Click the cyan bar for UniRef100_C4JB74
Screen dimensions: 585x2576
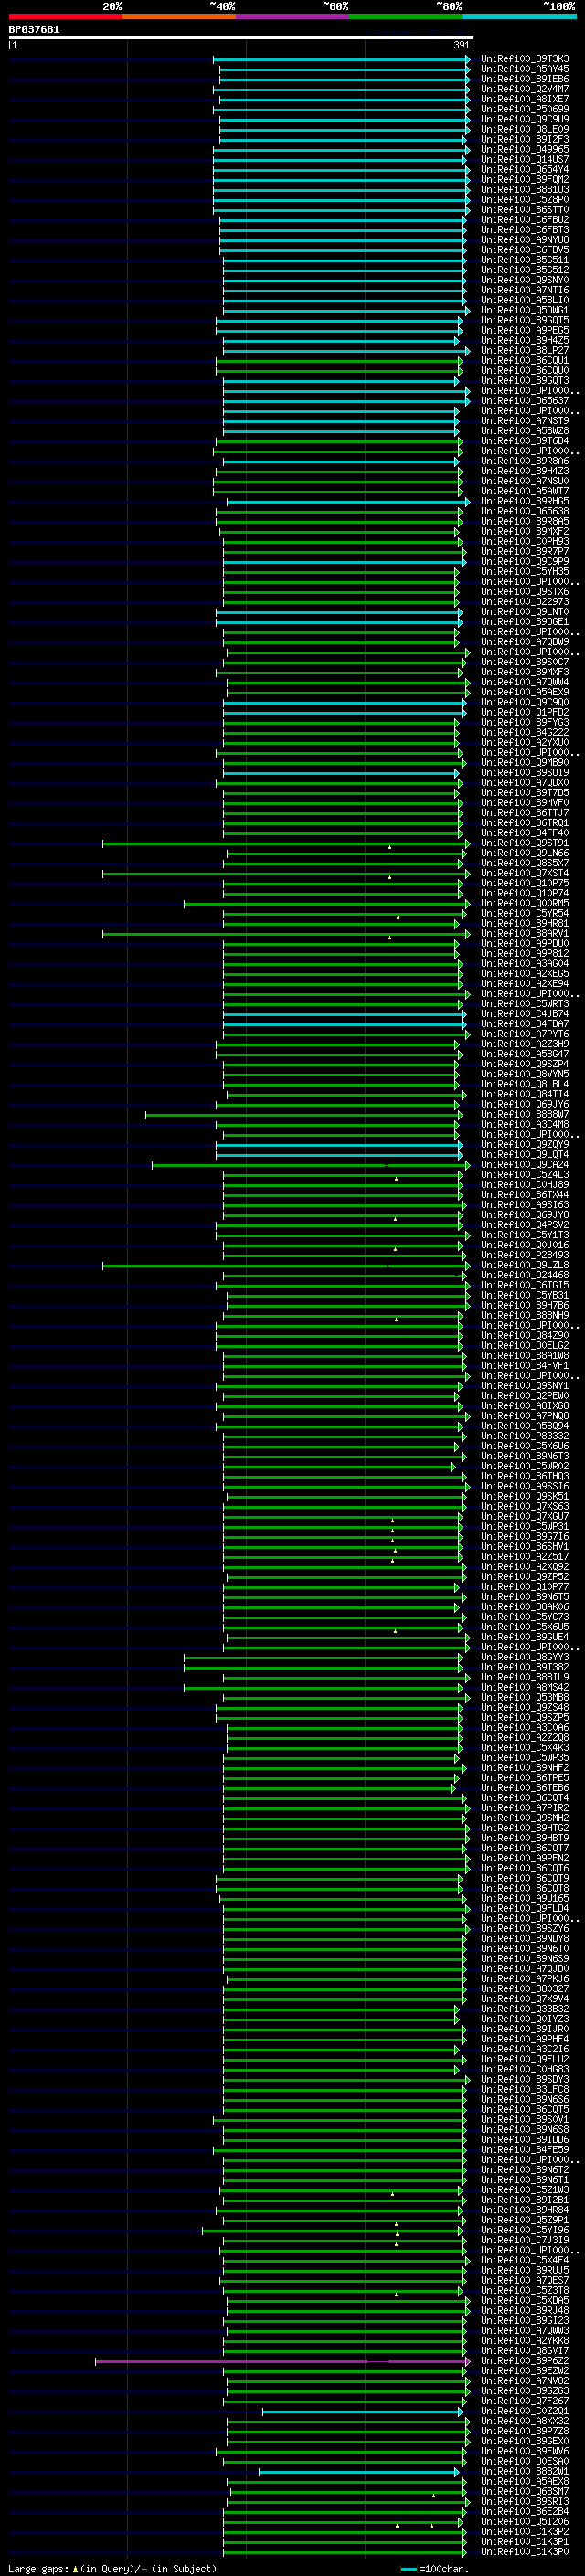345,1014
